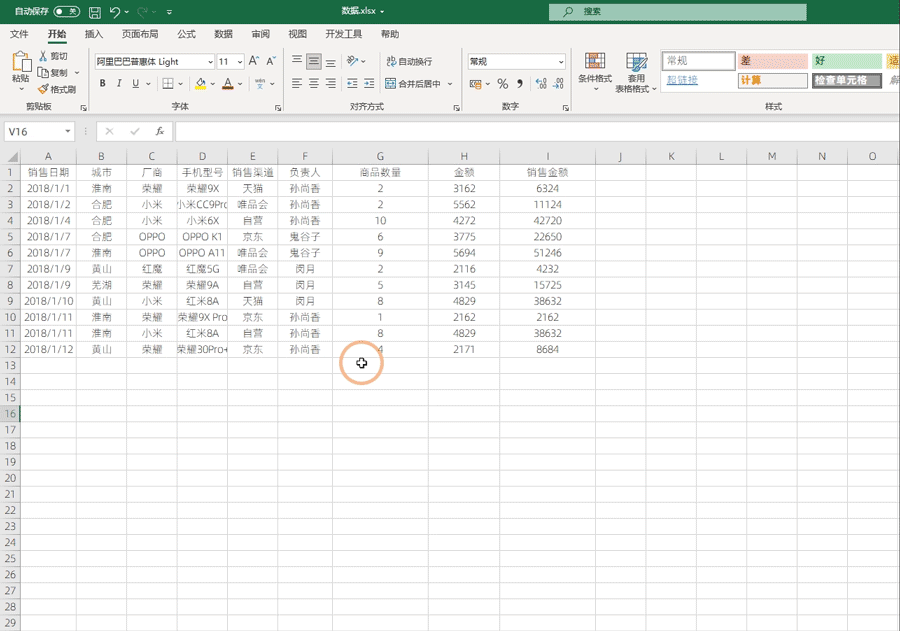This screenshot has height=631, width=900.
Task: Switch to the Review (审阅) tab
Action: point(261,34)
